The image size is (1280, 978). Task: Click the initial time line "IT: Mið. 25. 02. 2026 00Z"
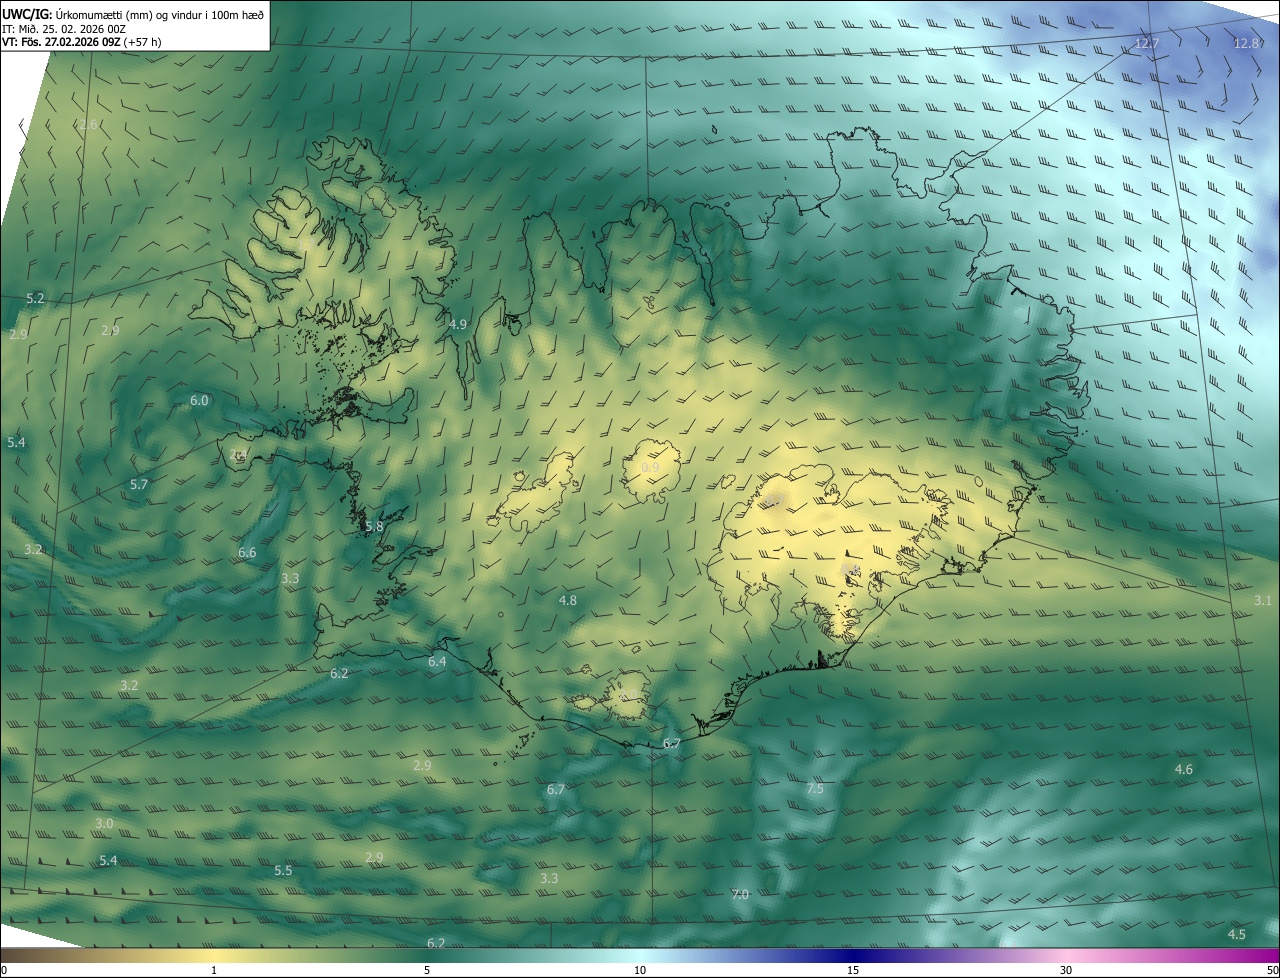point(63,28)
